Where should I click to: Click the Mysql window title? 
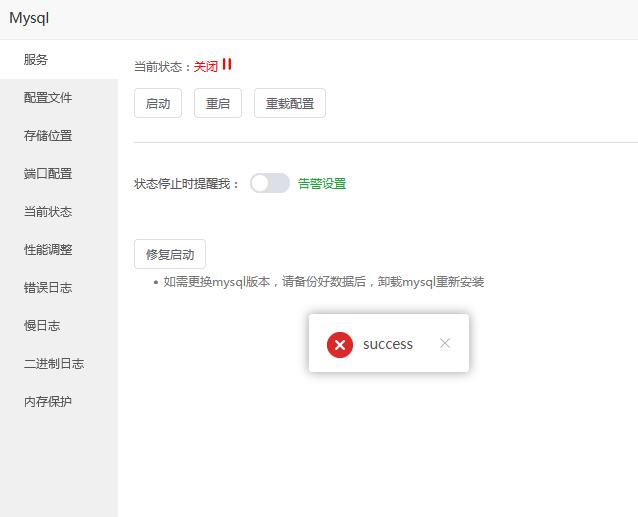point(29,18)
